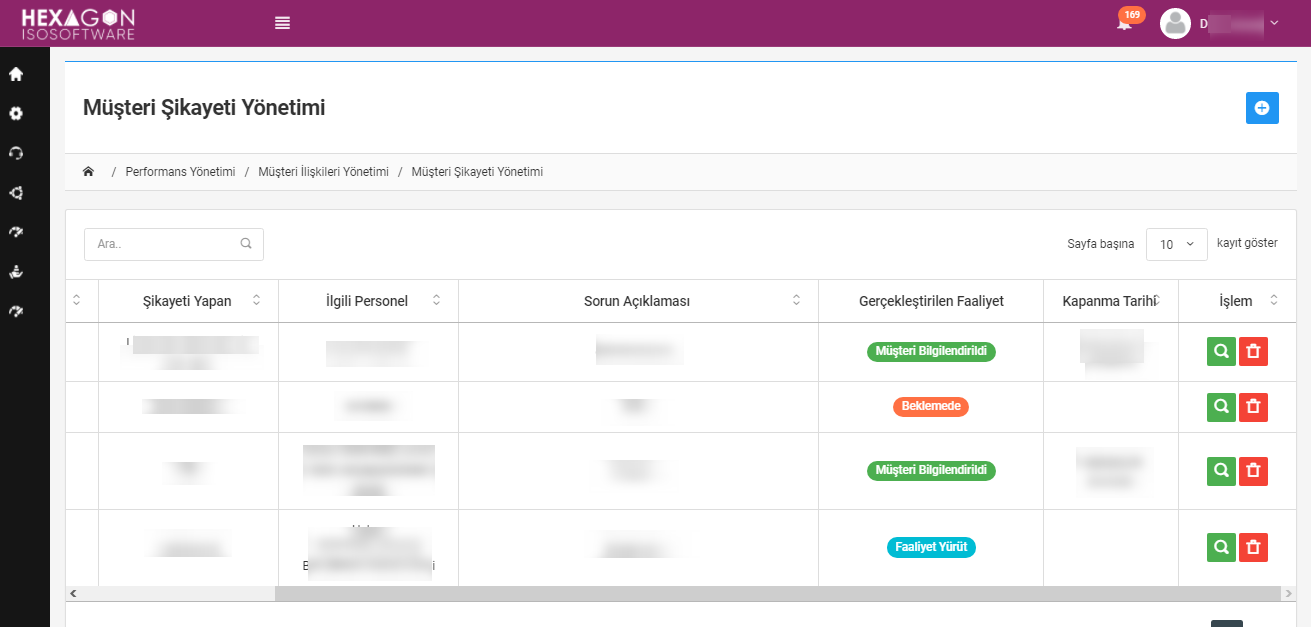Open the settings gear in the sidebar
This screenshot has width=1311, height=627.
click(x=16, y=114)
